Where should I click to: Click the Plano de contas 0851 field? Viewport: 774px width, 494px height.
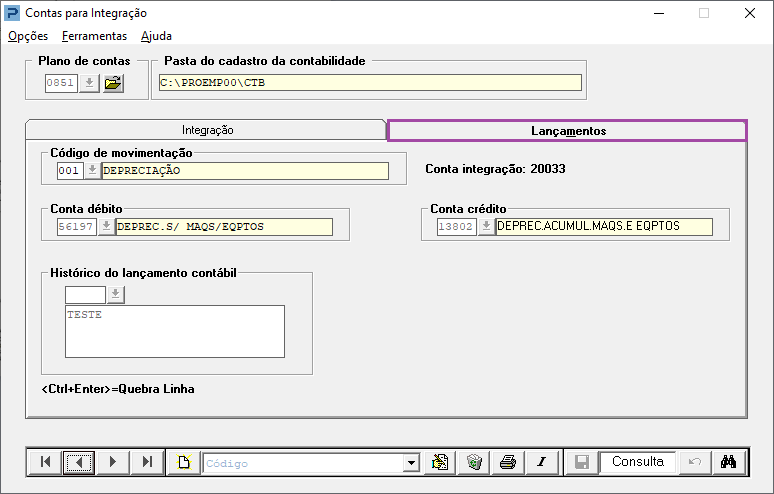click(x=61, y=82)
